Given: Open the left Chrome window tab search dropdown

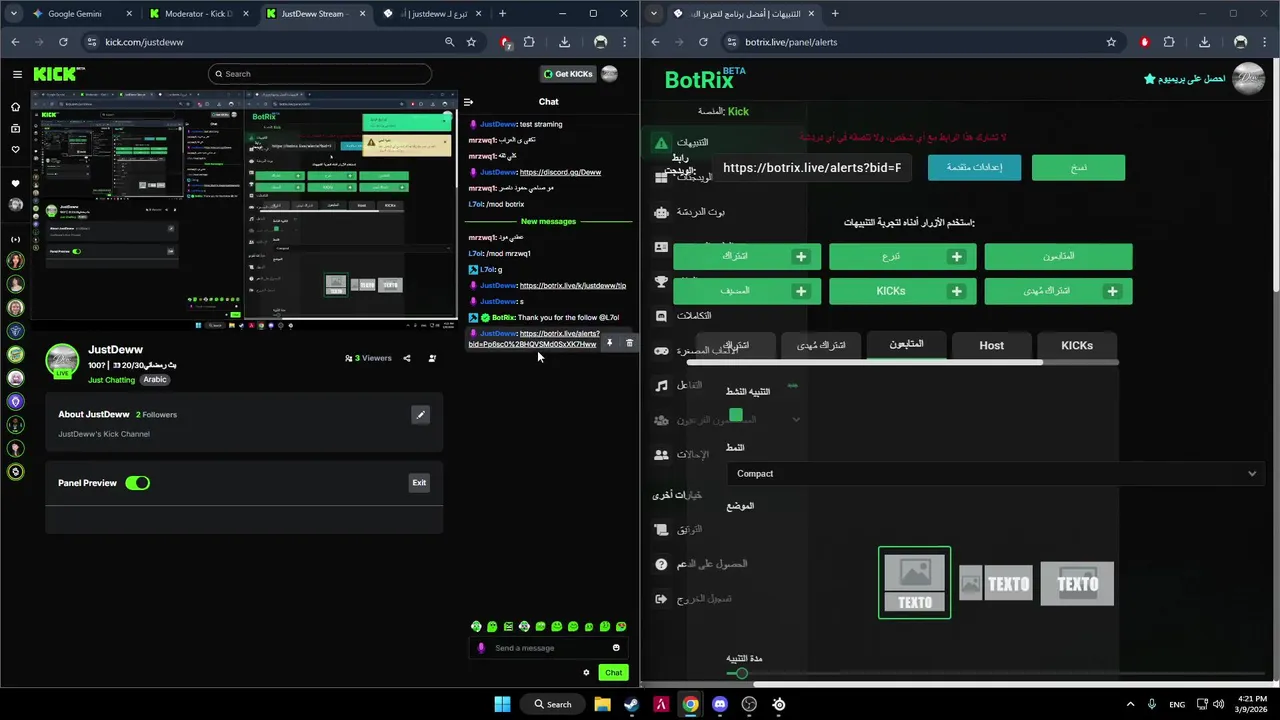Looking at the screenshot, I should [x=14, y=14].
